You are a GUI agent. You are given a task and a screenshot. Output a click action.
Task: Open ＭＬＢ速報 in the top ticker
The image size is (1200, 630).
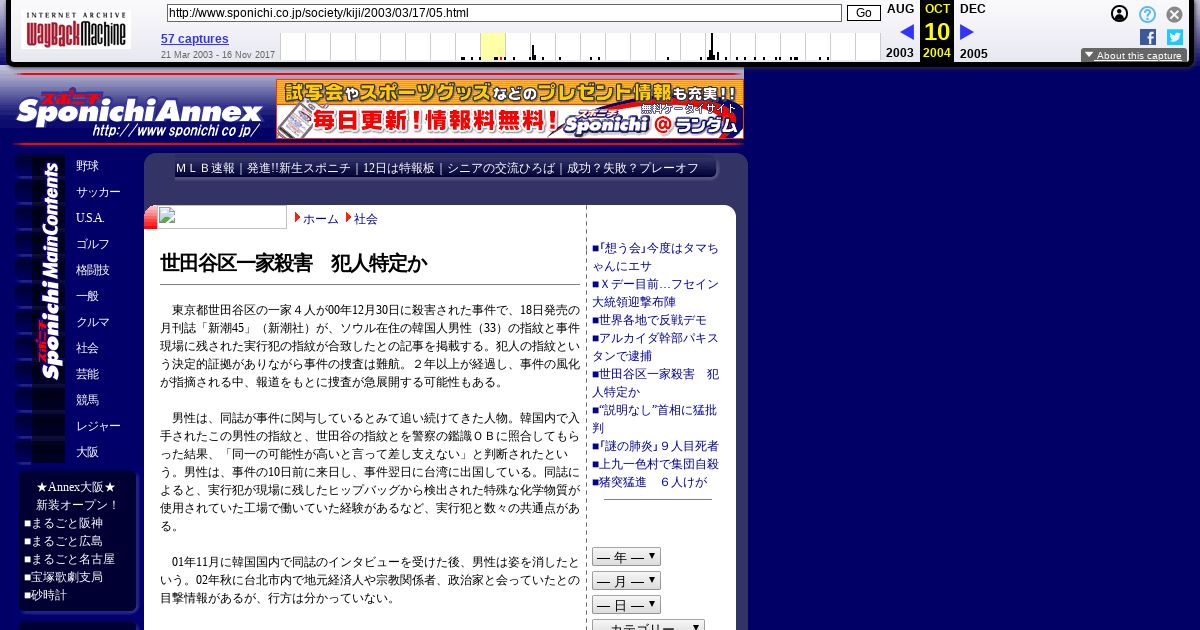tap(205, 168)
